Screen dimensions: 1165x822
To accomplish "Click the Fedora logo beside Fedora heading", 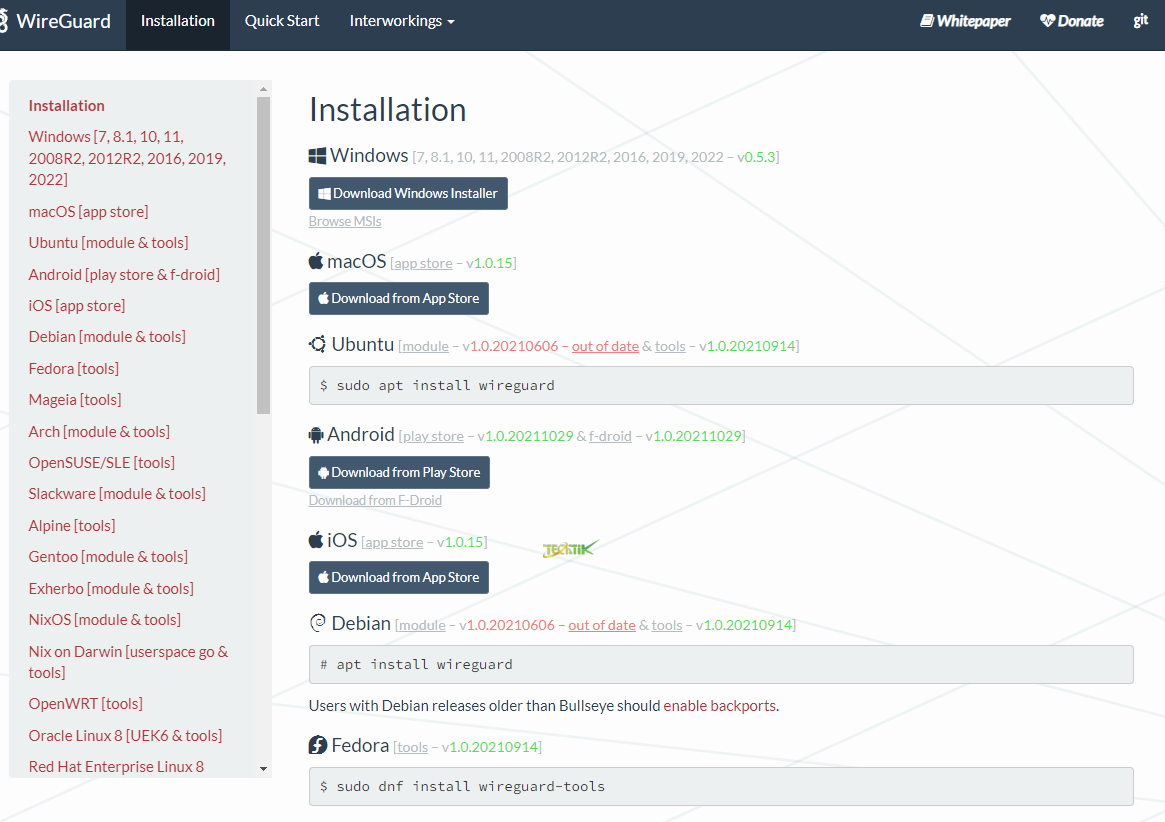I will click(x=318, y=745).
